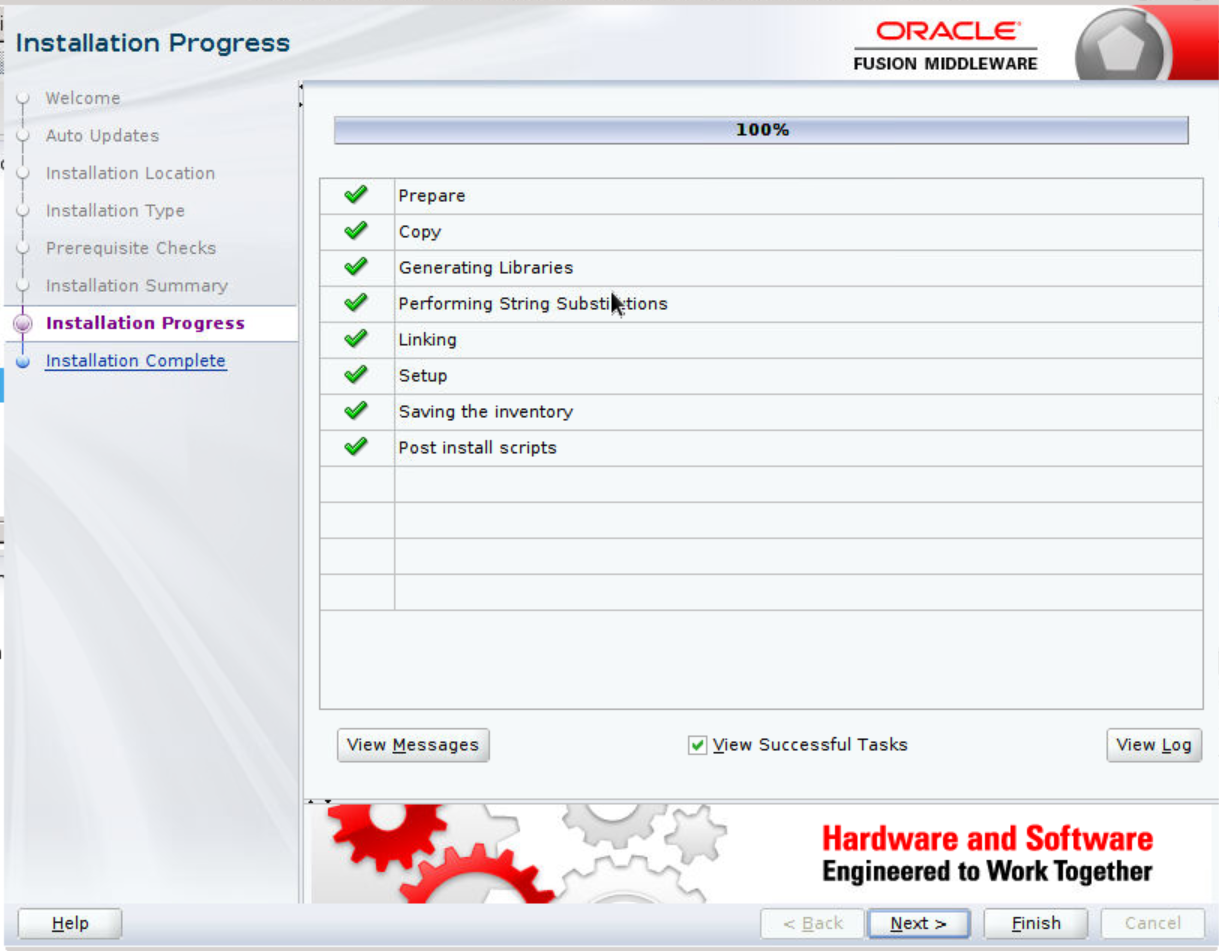The width and height of the screenshot is (1219, 951).
Task: Uncheck View Successful Tasks checkbox
Action: pyautogui.click(x=698, y=745)
